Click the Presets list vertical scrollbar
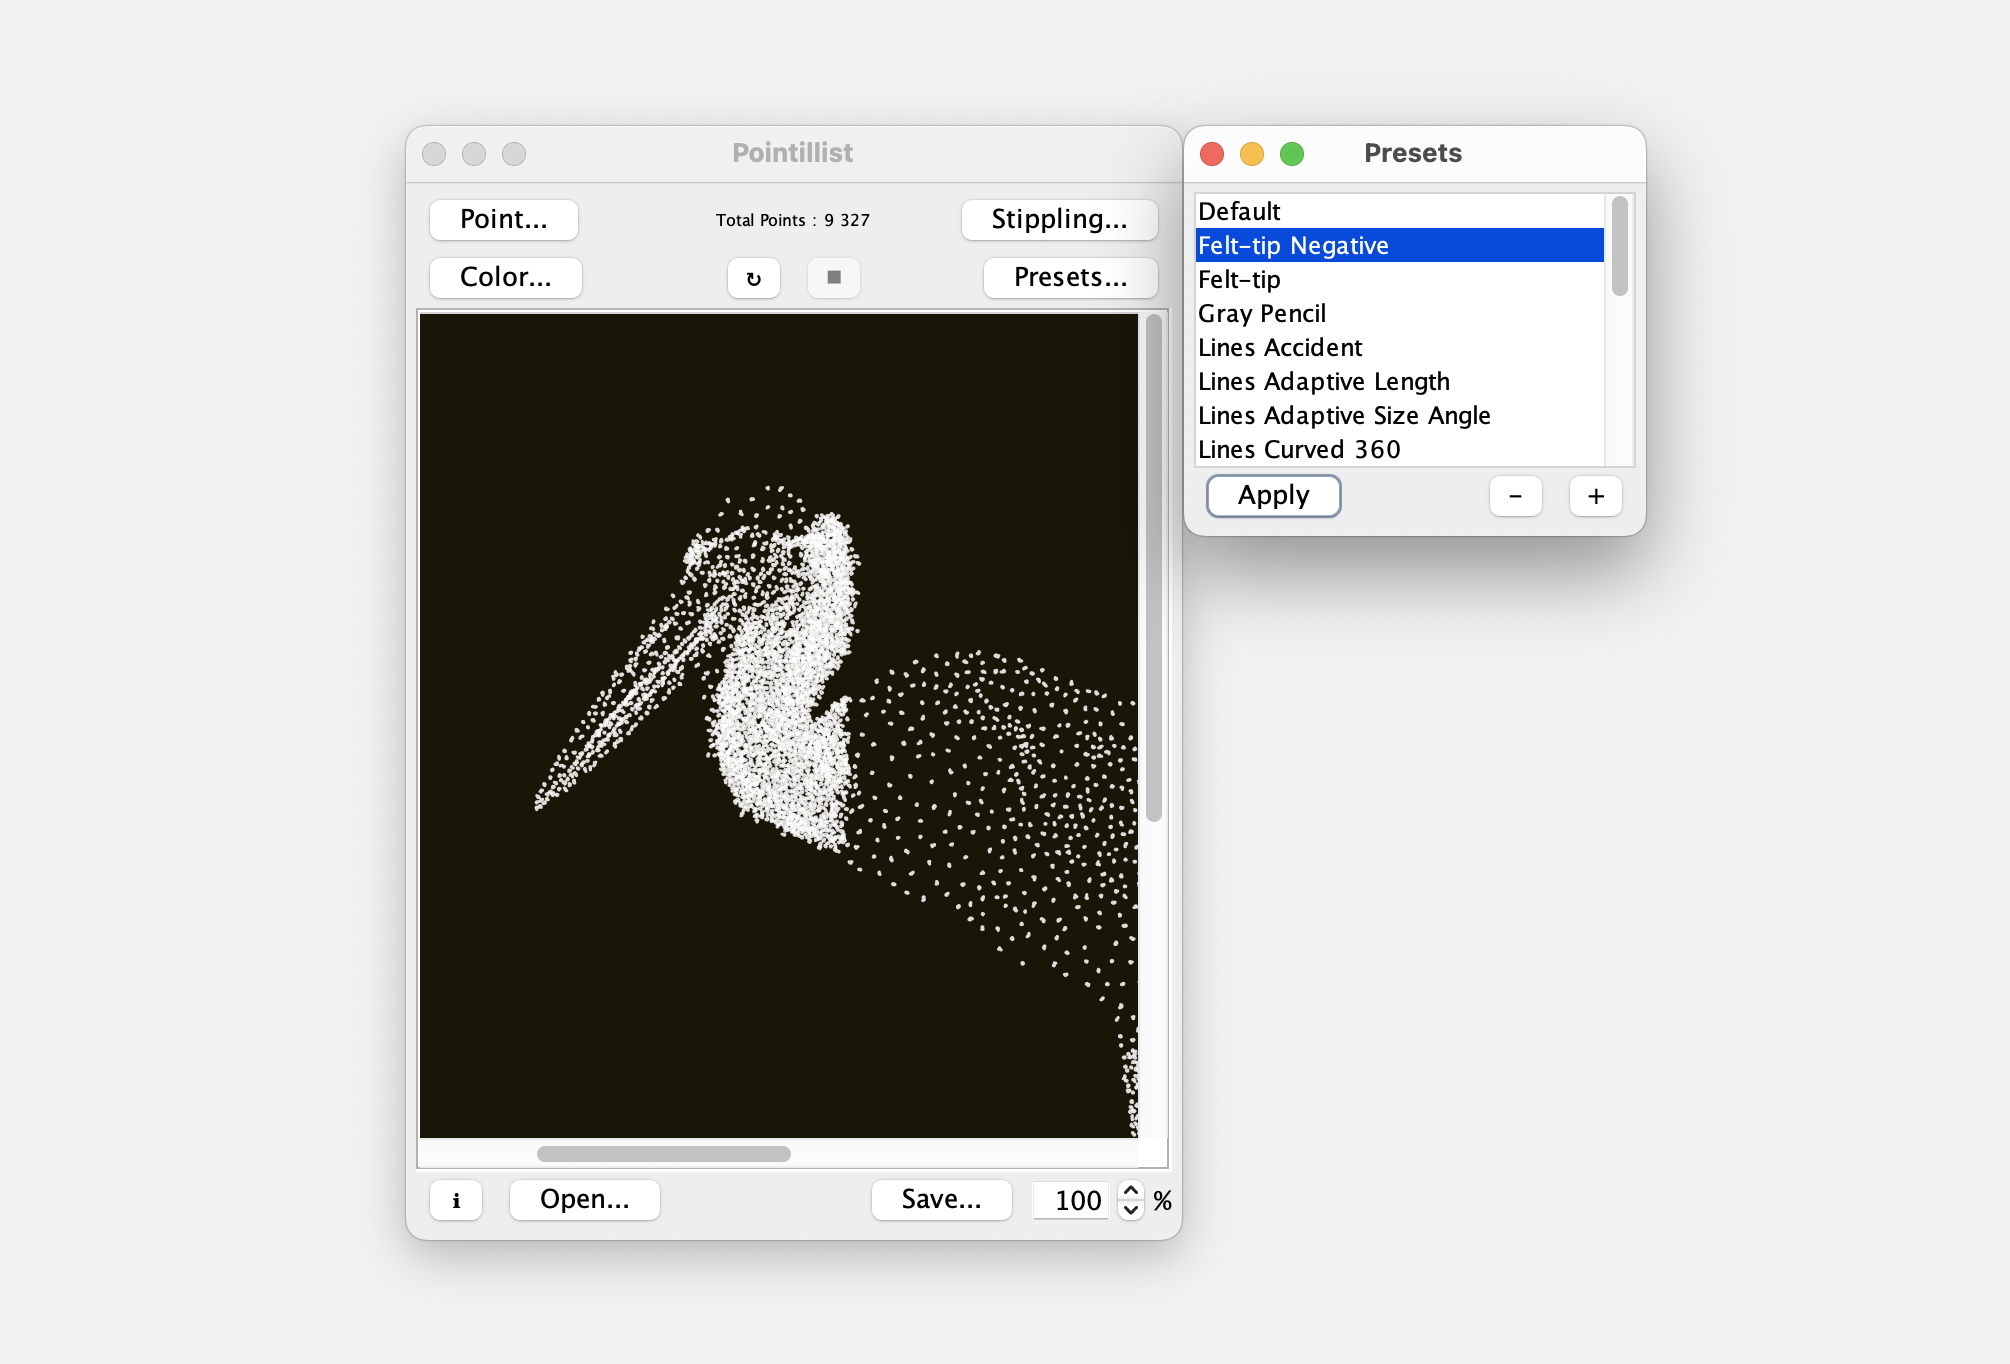The height and width of the screenshot is (1364, 2010). point(1619,247)
